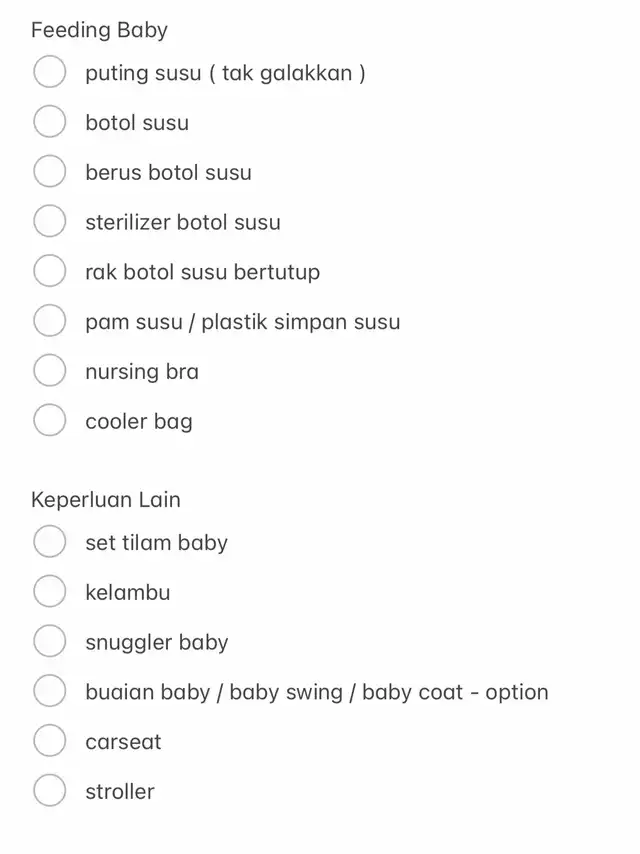Viewport: 640px width, 854px height.
Task: Tick the kelambu checkbox
Action: (x=50, y=591)
